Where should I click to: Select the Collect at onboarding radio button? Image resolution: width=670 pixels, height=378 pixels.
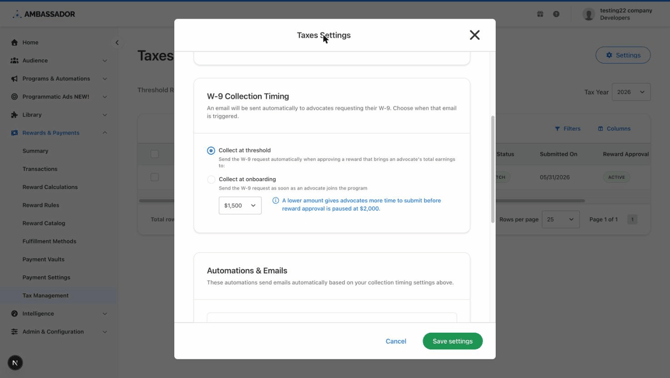211,179
